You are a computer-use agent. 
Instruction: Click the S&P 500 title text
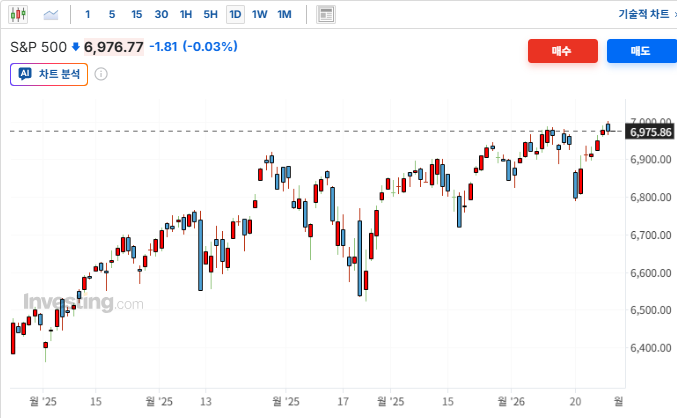point(38,47)
